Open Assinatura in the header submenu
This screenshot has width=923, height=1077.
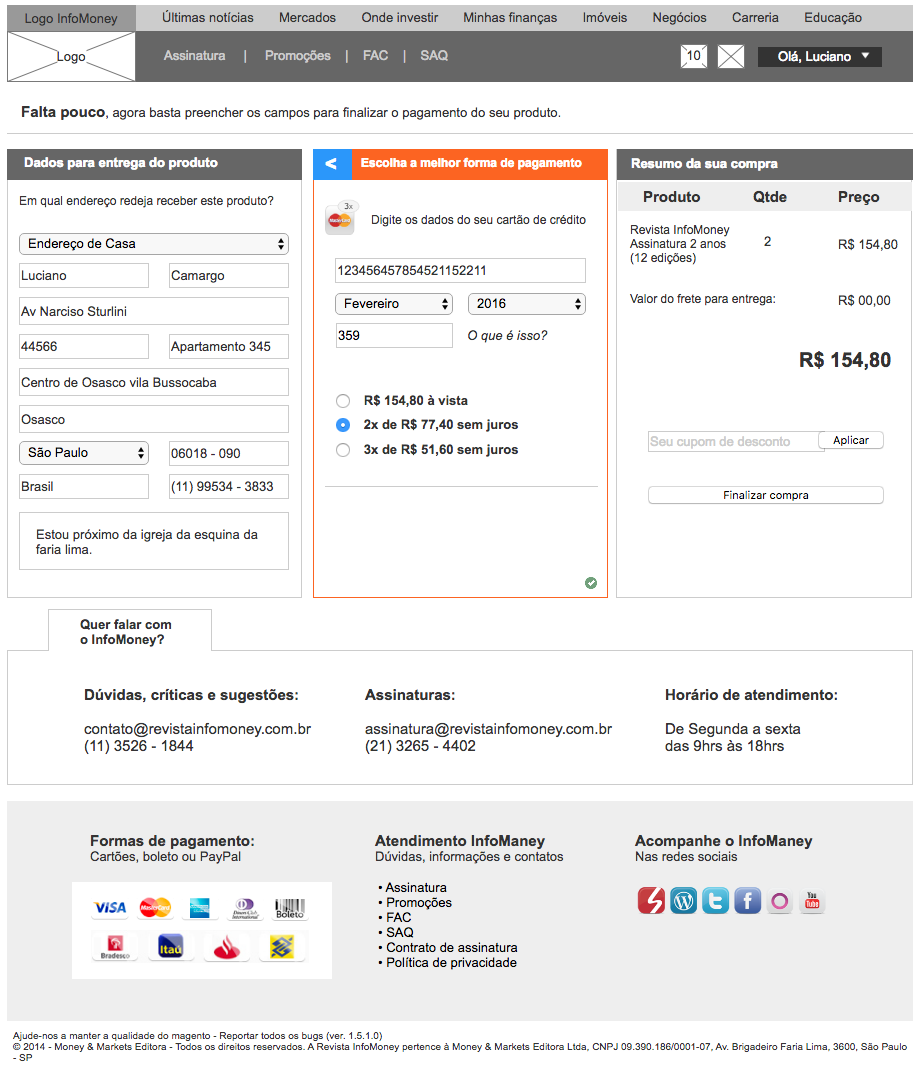point(194,56)
